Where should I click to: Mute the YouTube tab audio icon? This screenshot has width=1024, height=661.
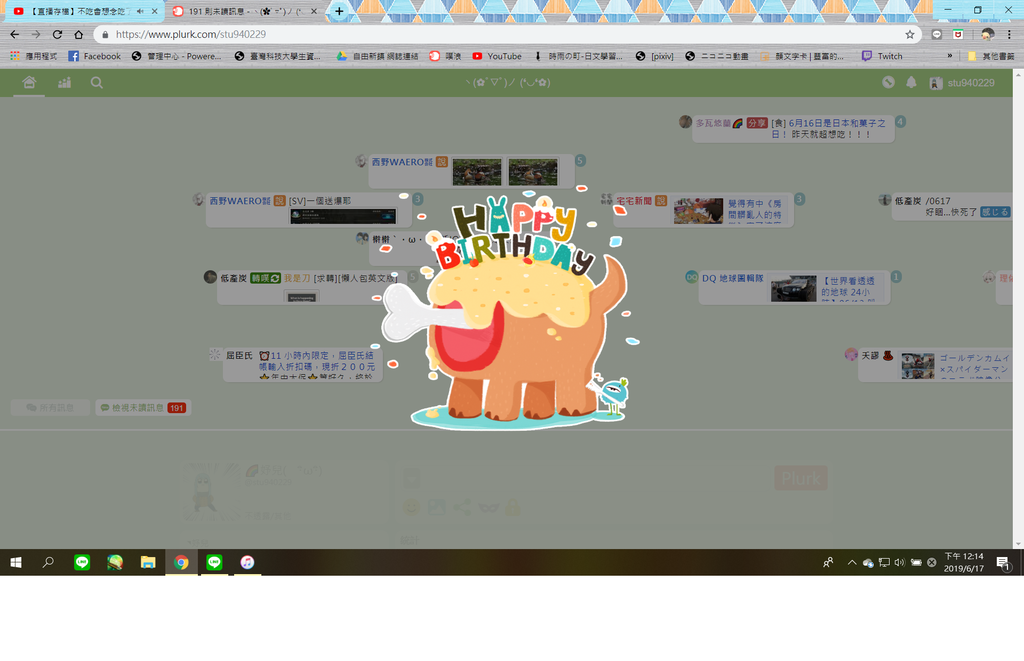tap(140, 11)
